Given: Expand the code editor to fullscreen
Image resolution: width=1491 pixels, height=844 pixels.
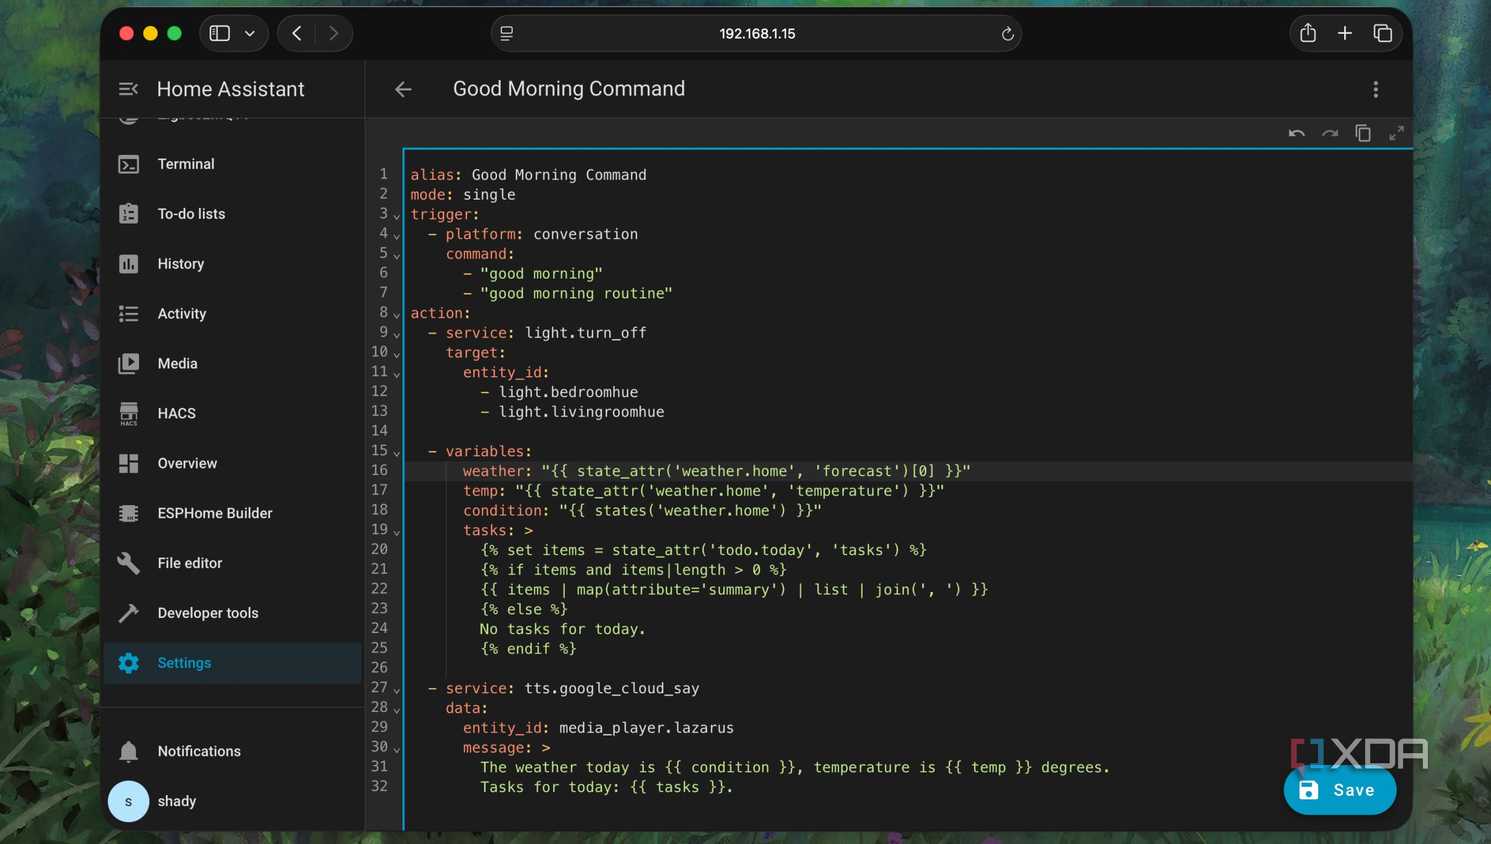Looking at the screenshot, I should (1396, 133).
